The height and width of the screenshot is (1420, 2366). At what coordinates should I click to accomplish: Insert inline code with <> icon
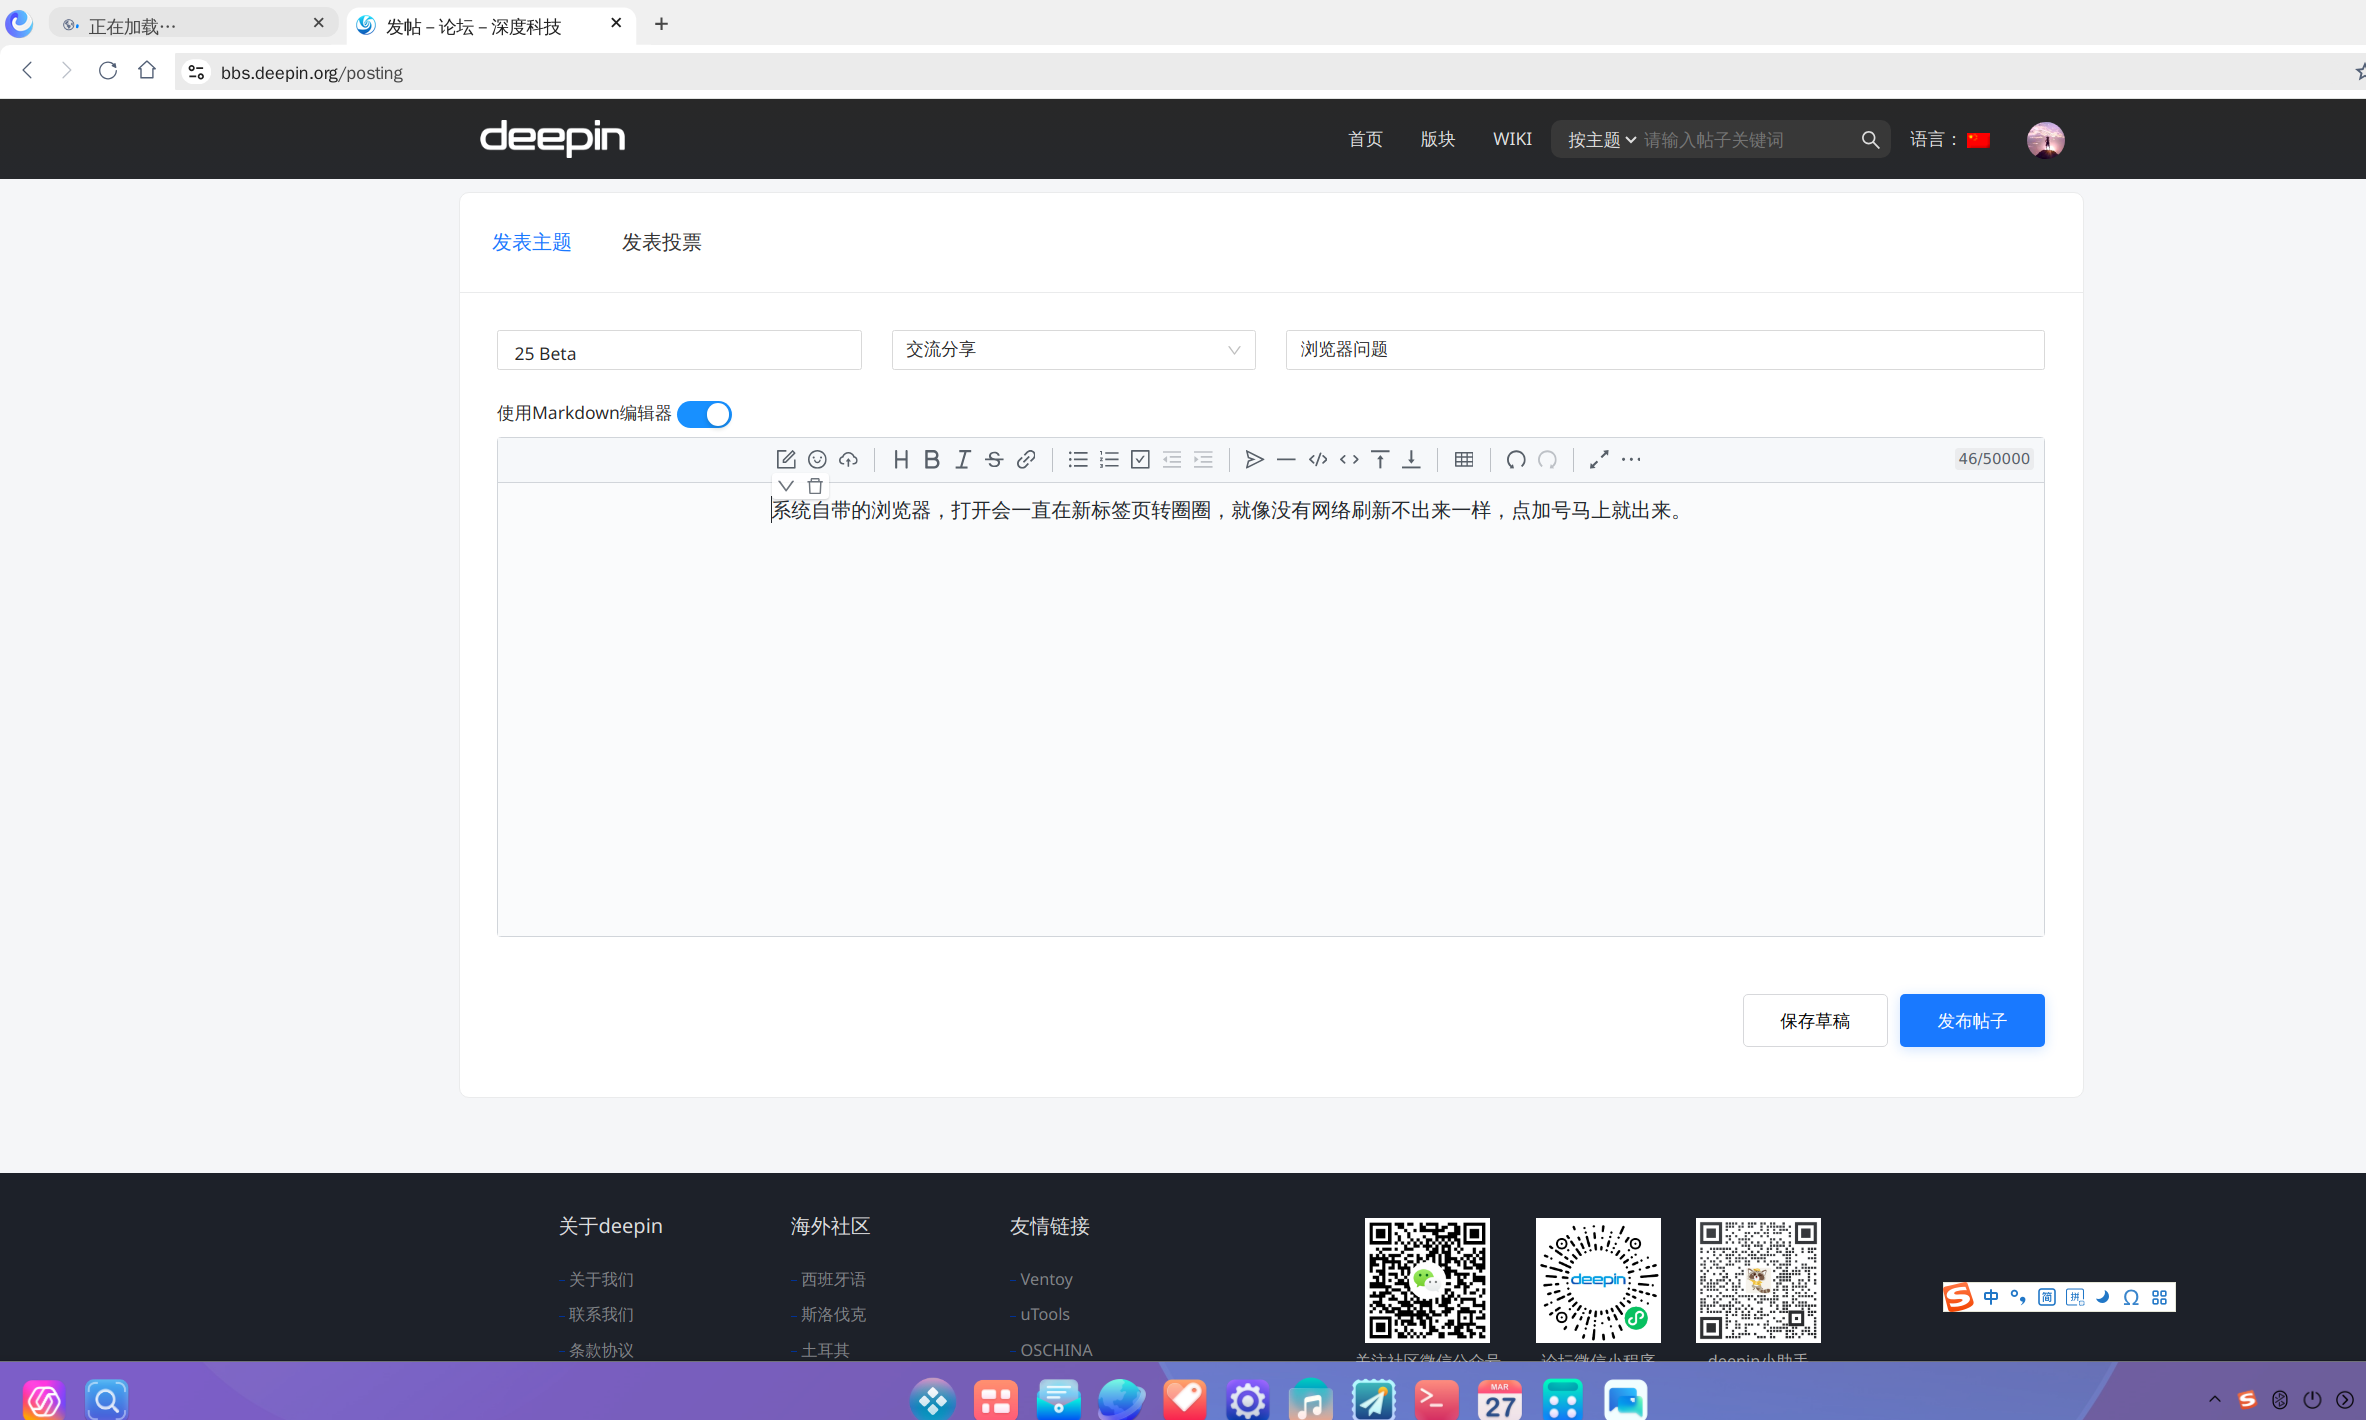tap(1349, 459)
